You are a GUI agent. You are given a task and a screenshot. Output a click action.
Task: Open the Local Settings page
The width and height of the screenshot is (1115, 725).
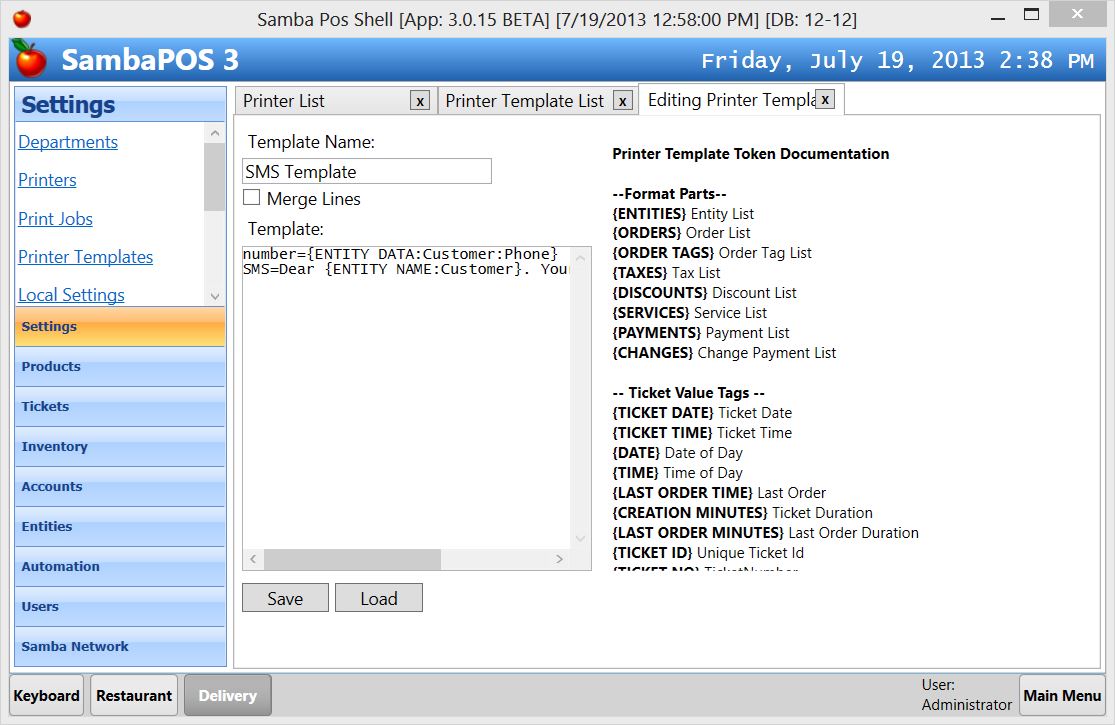(71, 295)
